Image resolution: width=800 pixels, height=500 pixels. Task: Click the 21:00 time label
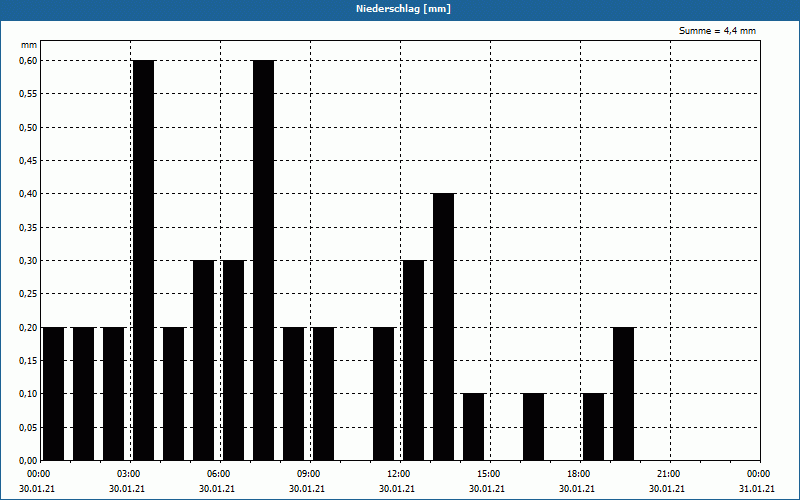click(x=668, y=474)
